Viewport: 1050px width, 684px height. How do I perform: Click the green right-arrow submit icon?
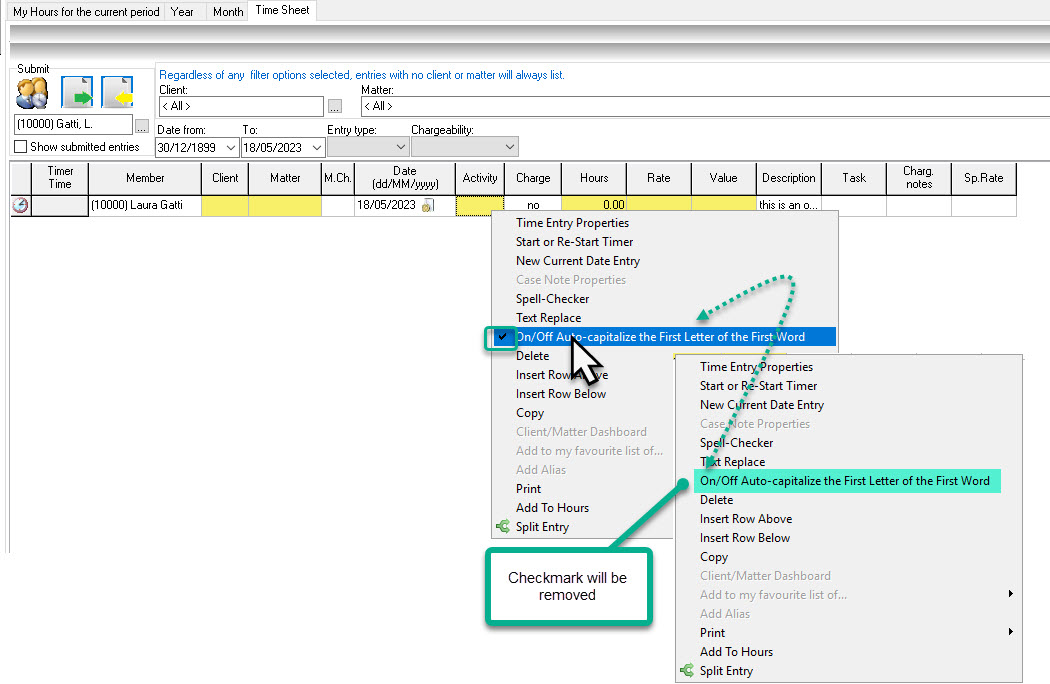pyautogui.click(x=77, y=92)
